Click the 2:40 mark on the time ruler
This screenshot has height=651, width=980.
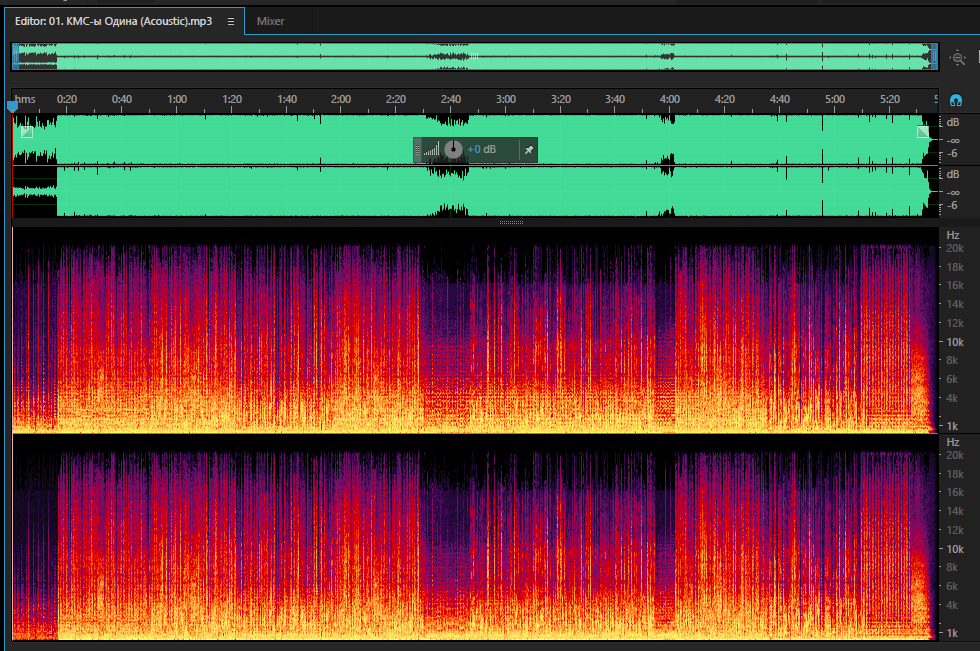[451, 99]
